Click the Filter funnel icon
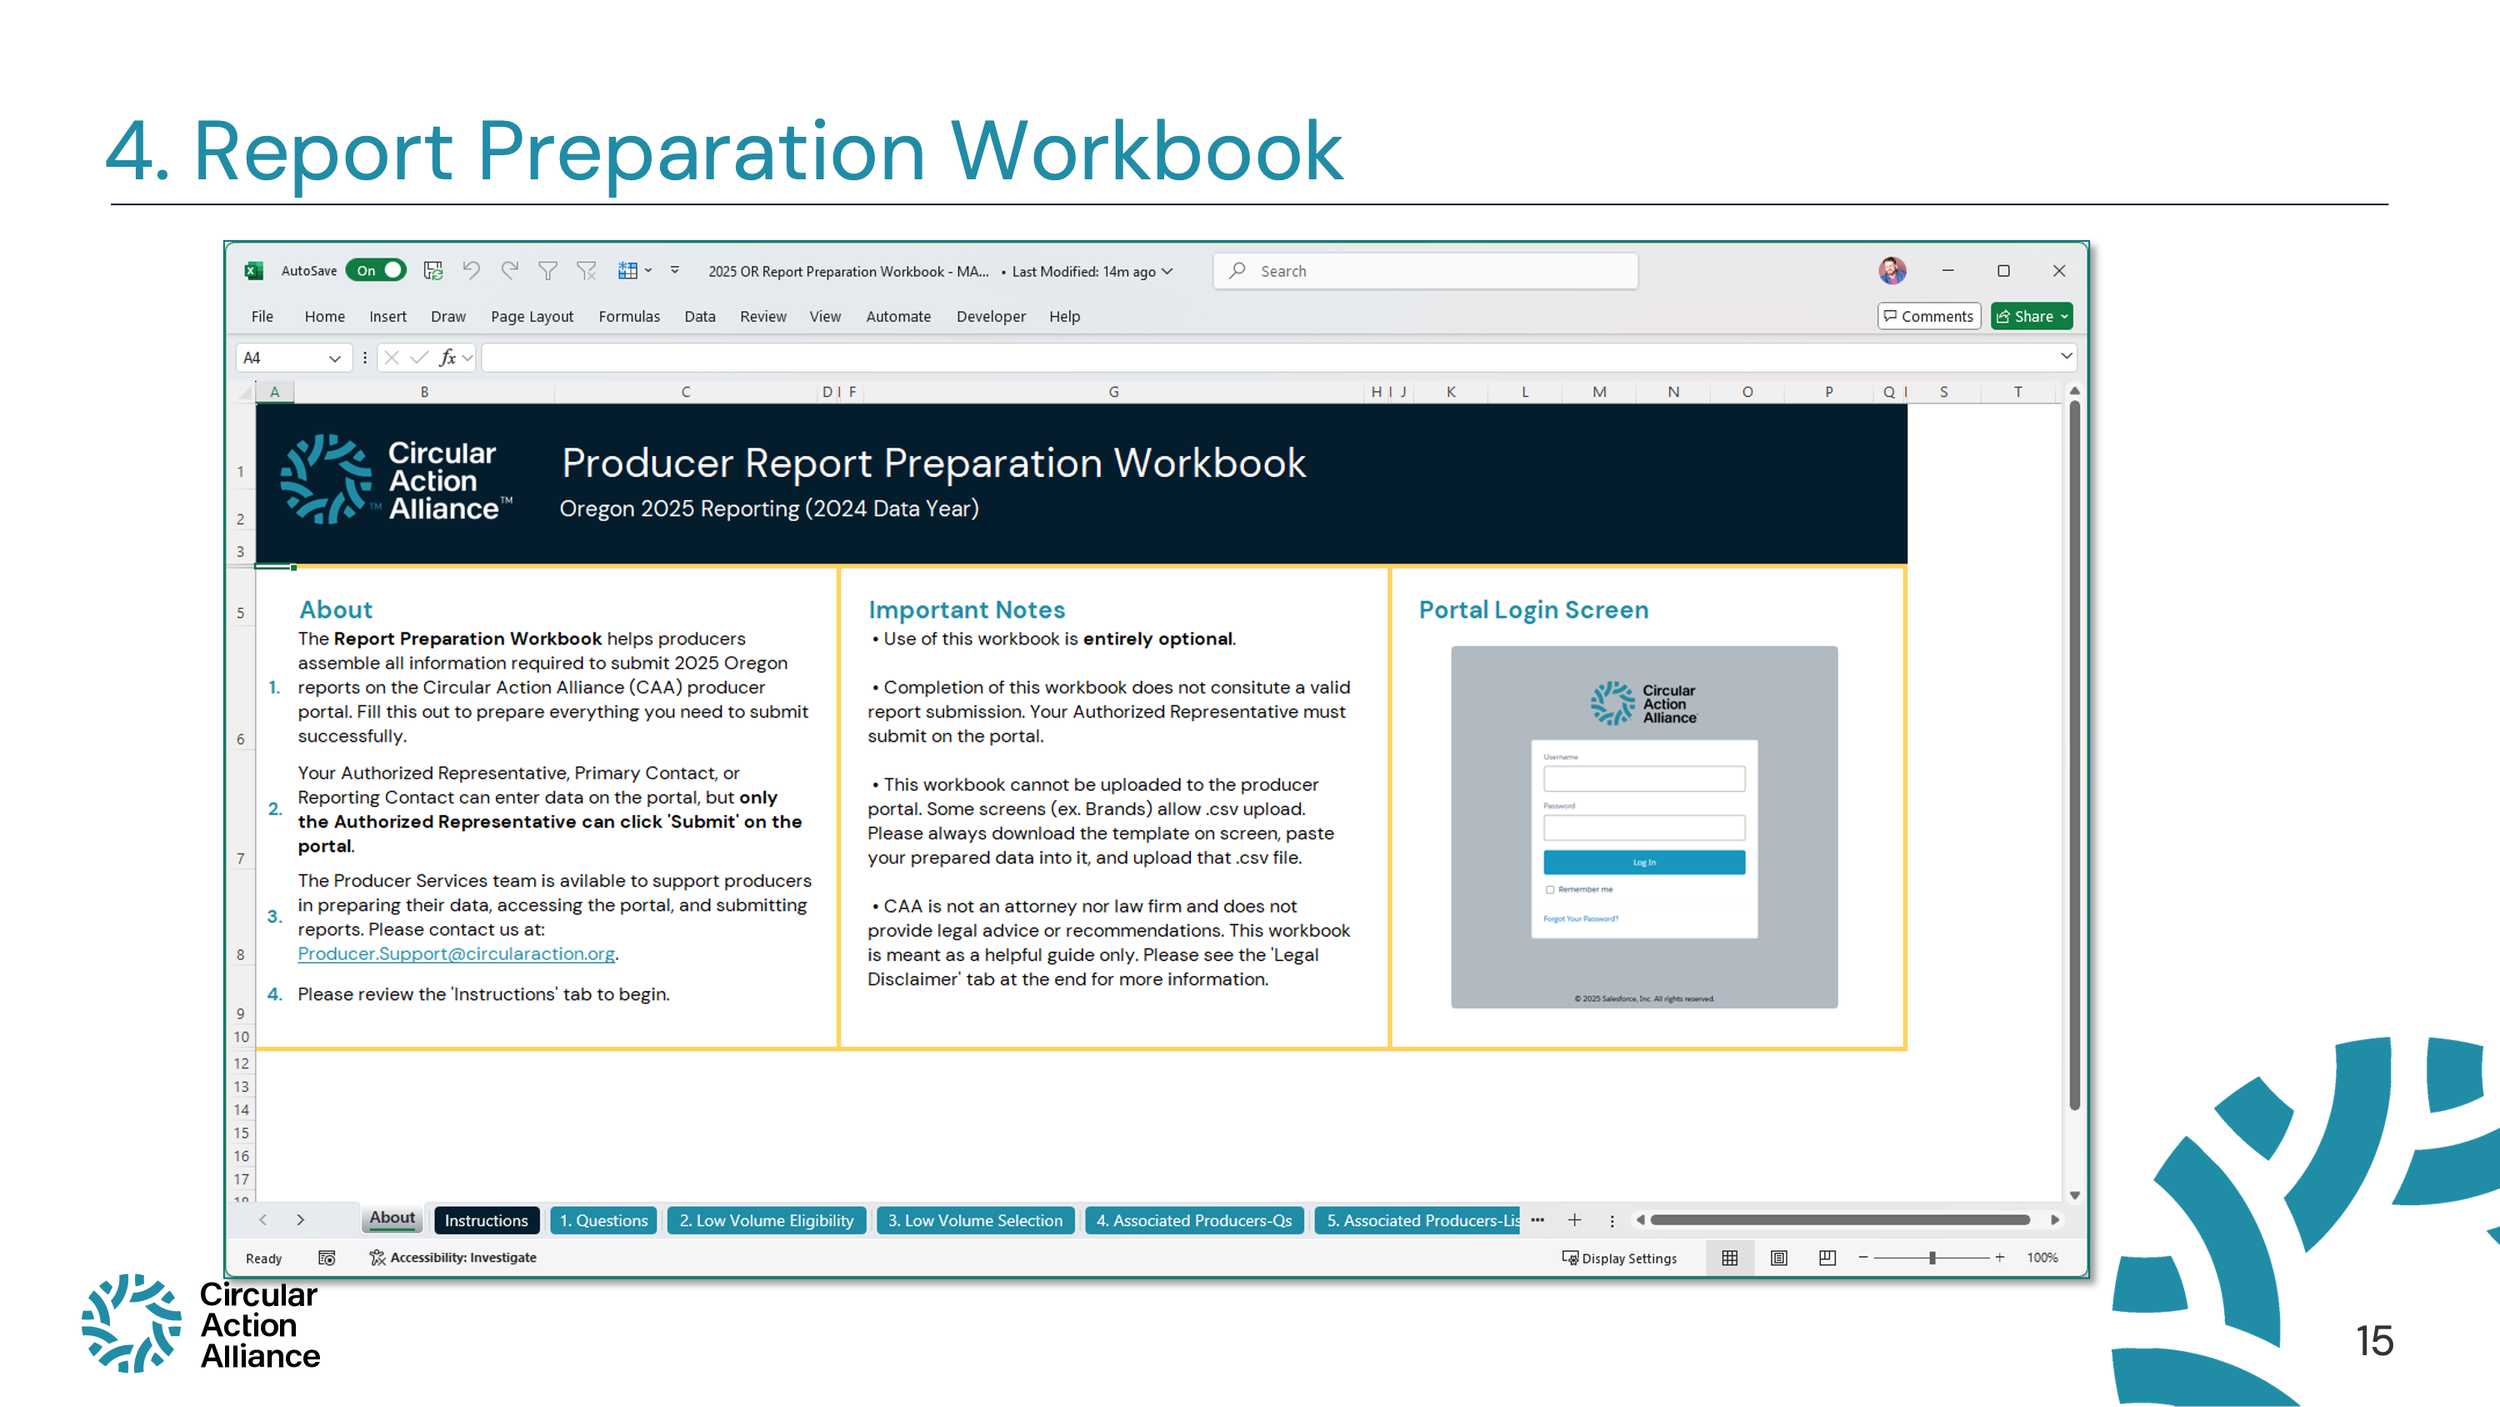2500x1407 pixels. point(548,270)
